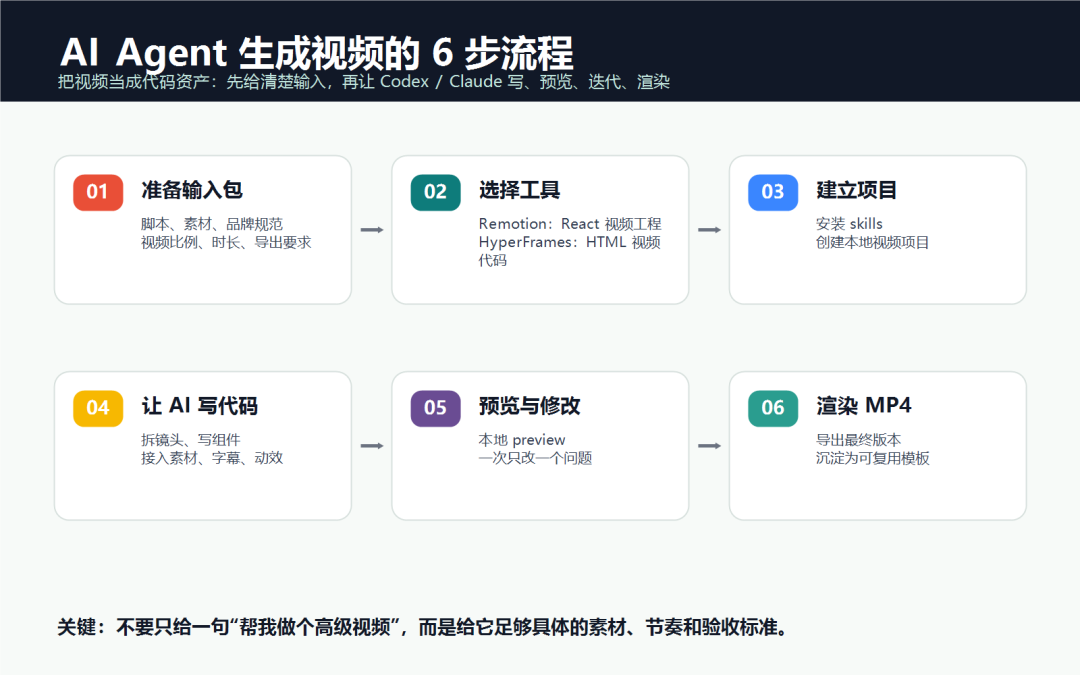Click the yellow 04 step badge
Image resolution: width=1080 pixels, height=675 pixels.
[x=98, y=408]
